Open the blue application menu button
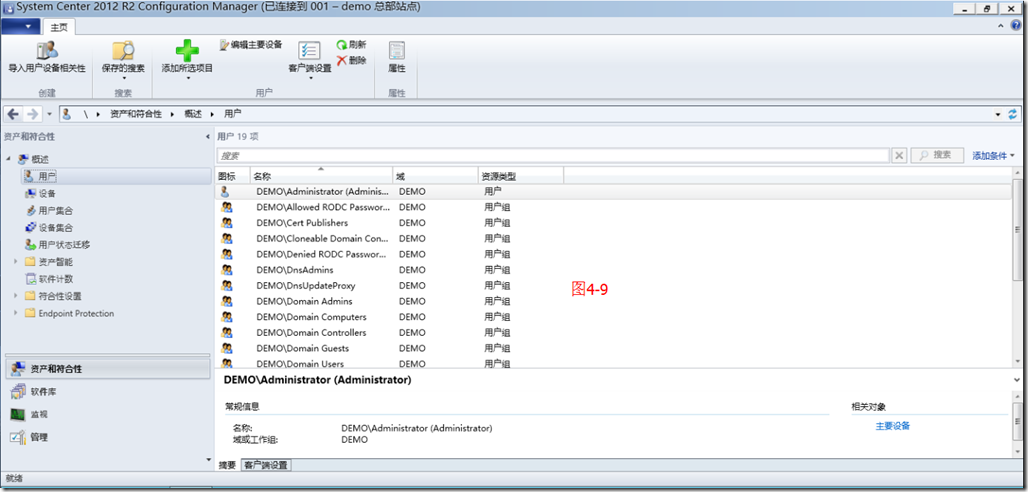The height and width of the screenshot is (492, 1028). click(x=22, y=26)
